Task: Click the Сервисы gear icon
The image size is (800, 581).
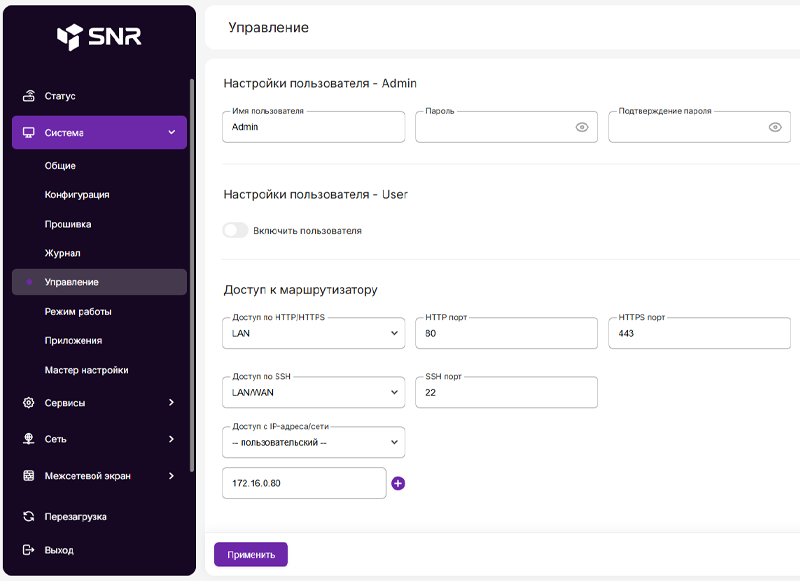Action: [29, 402]
